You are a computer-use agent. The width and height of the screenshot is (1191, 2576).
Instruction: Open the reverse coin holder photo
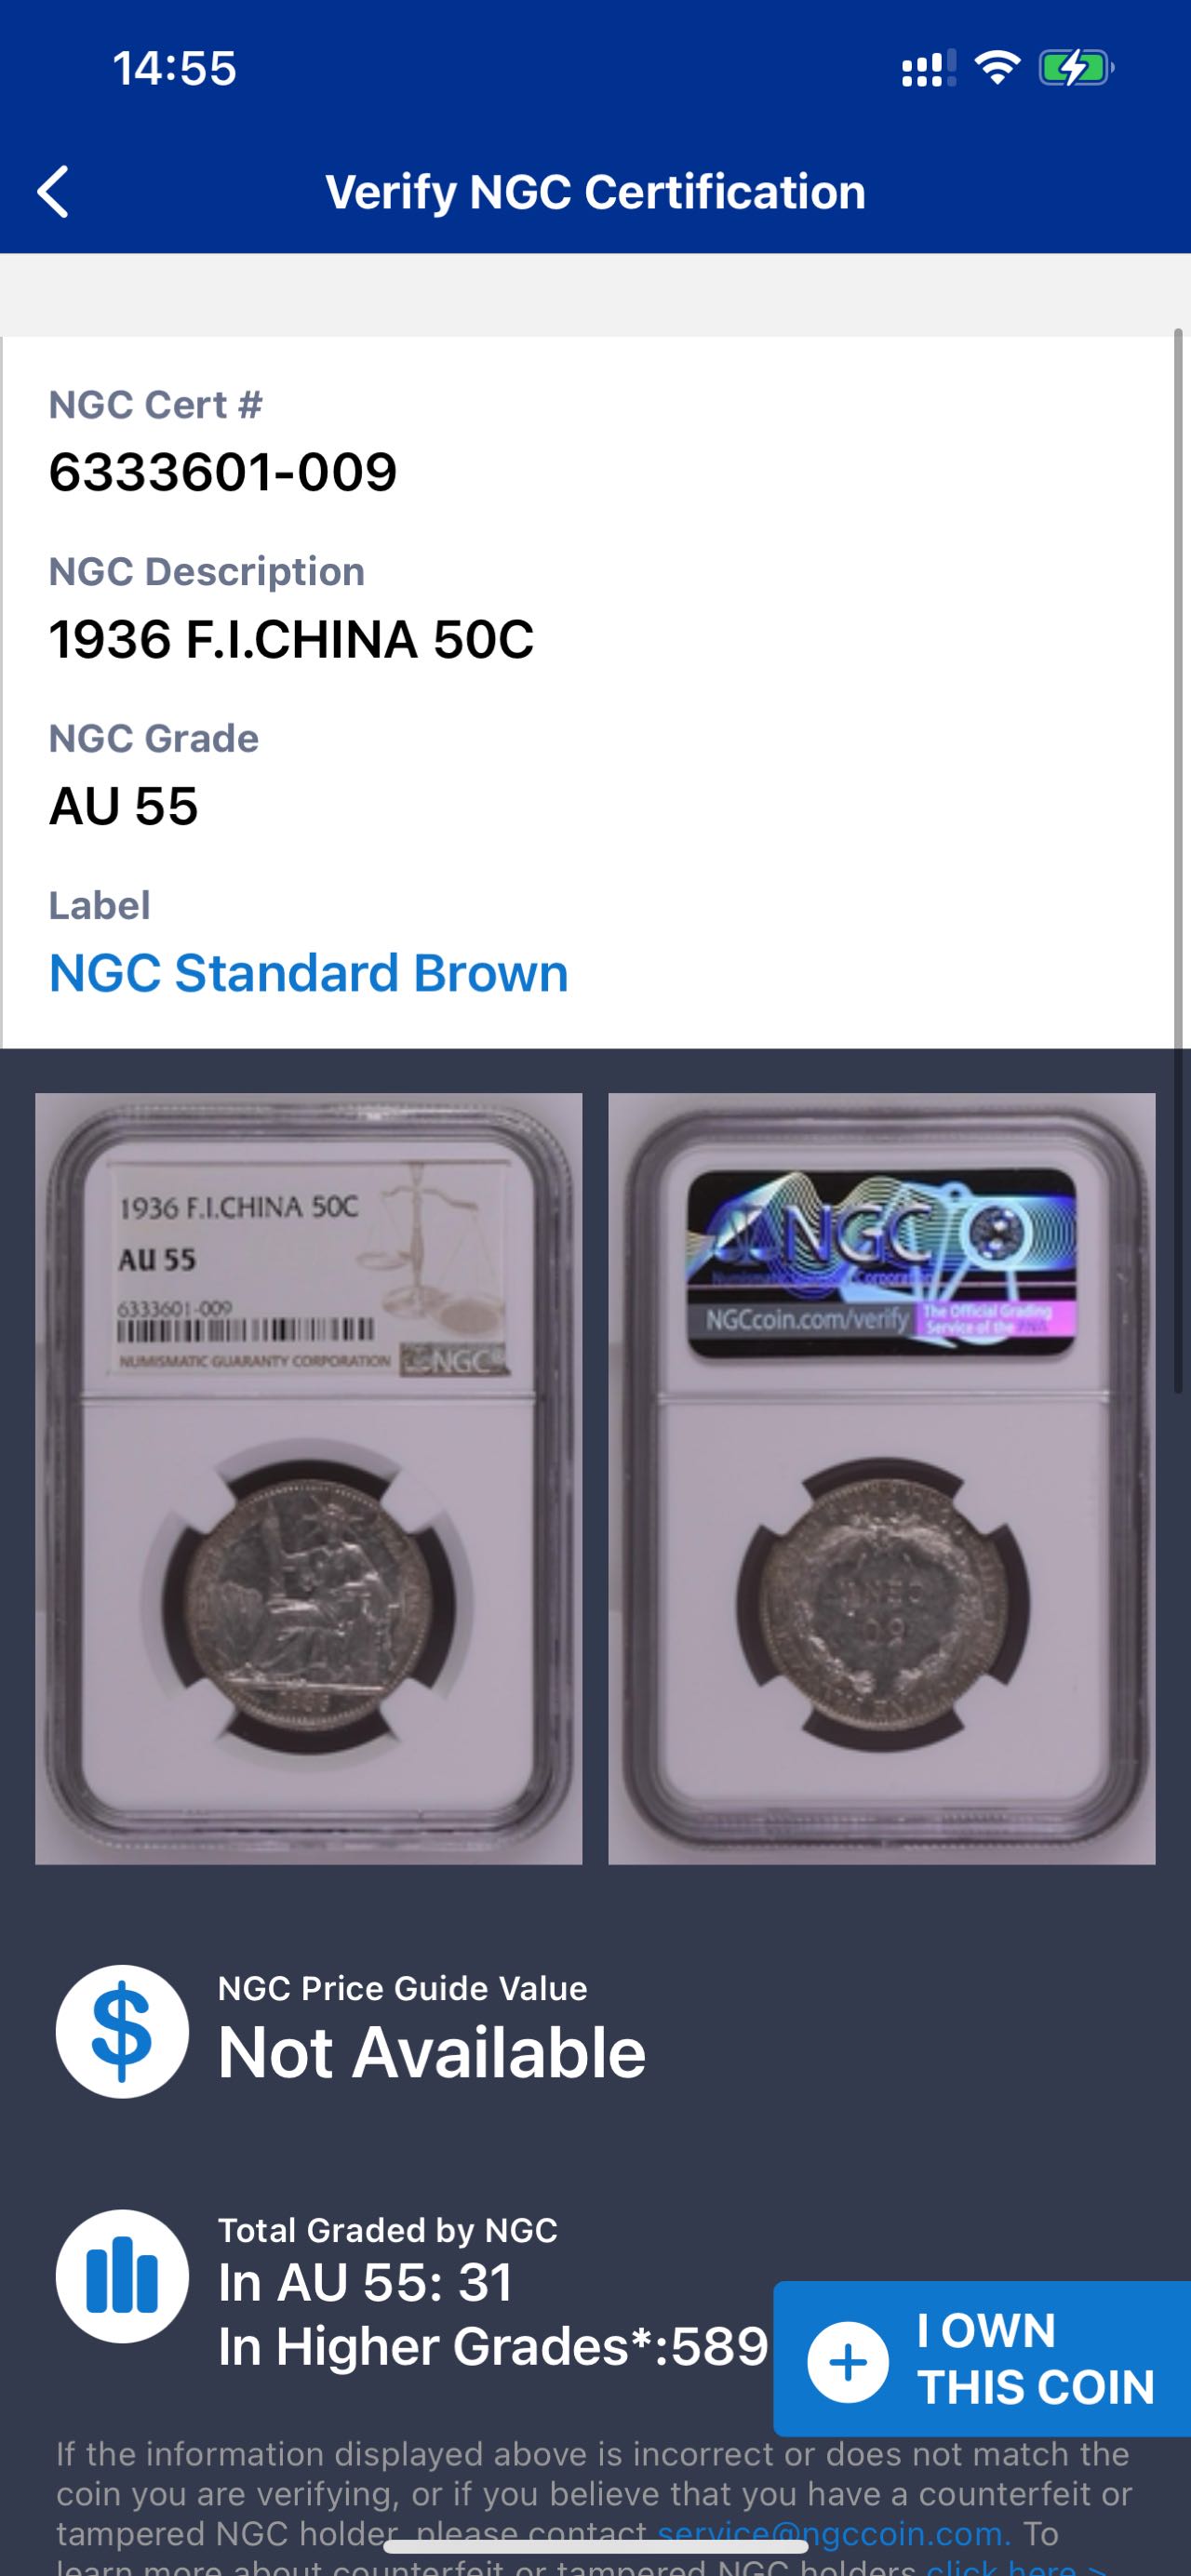point(881,1478)
